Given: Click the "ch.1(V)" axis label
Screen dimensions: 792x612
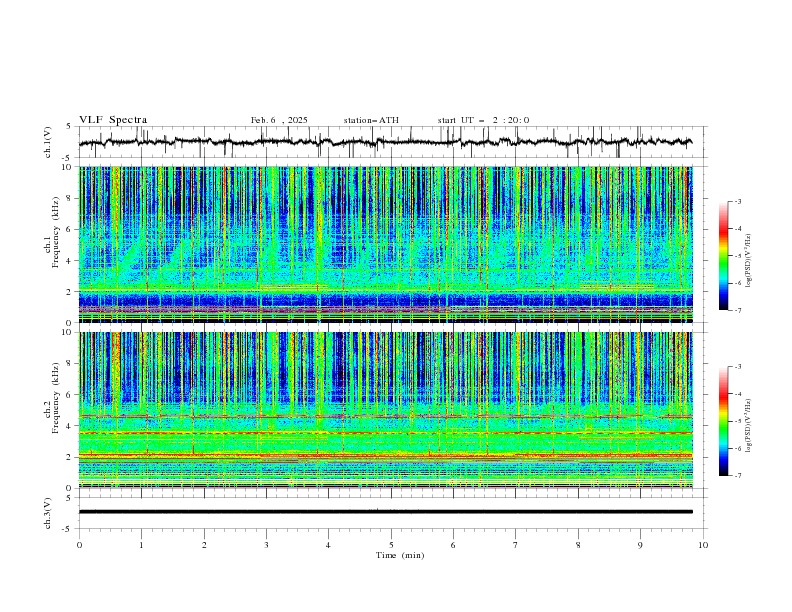Looking at the screenshot, I should coord(48,142).
